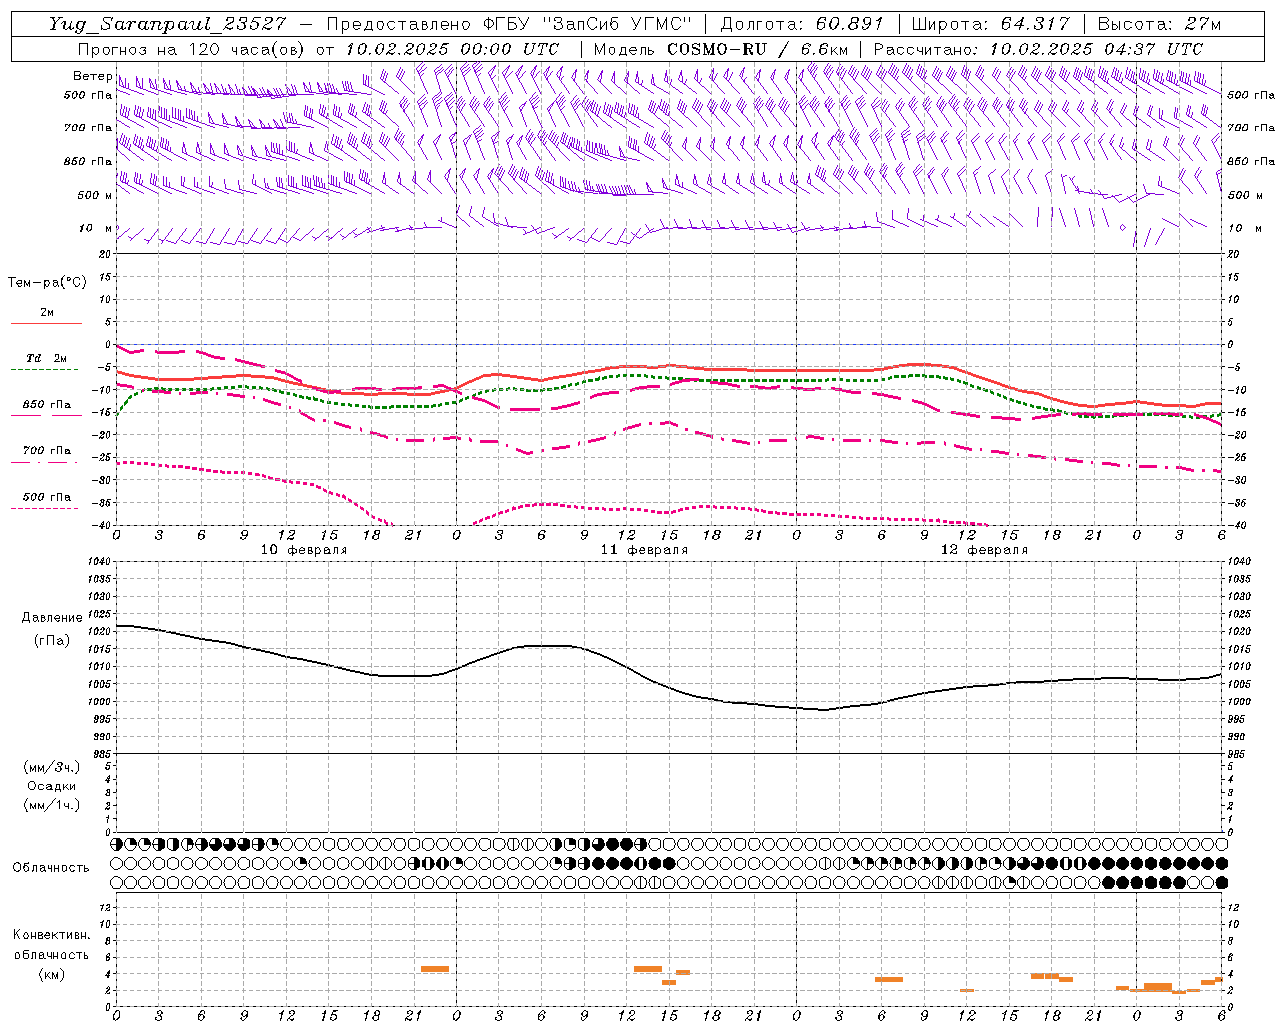Click the 2м temperature legend entry
The image size is (1280, 1024).
(x=46, y=313)
